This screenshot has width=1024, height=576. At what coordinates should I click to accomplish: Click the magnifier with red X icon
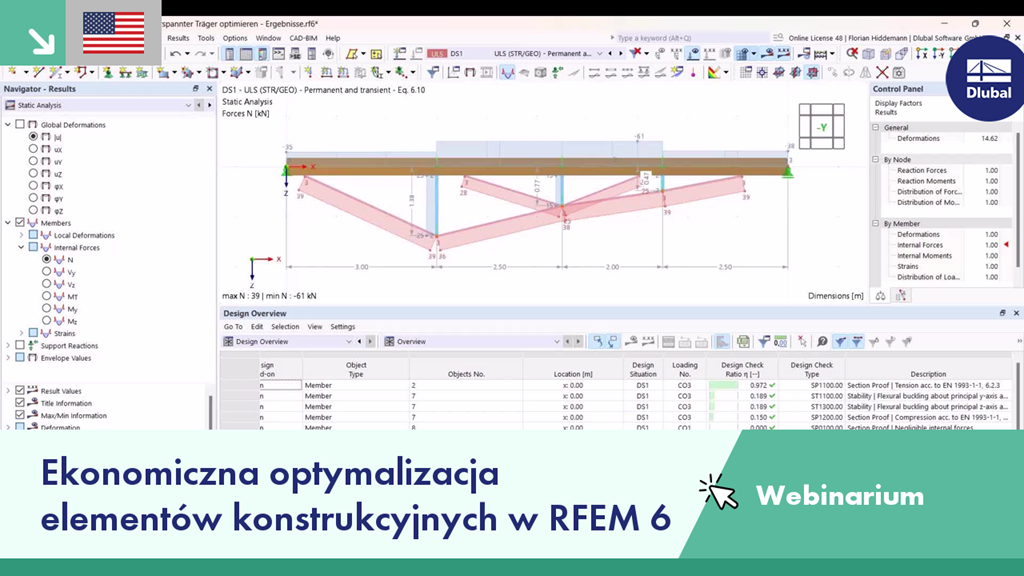pos(852,54)
